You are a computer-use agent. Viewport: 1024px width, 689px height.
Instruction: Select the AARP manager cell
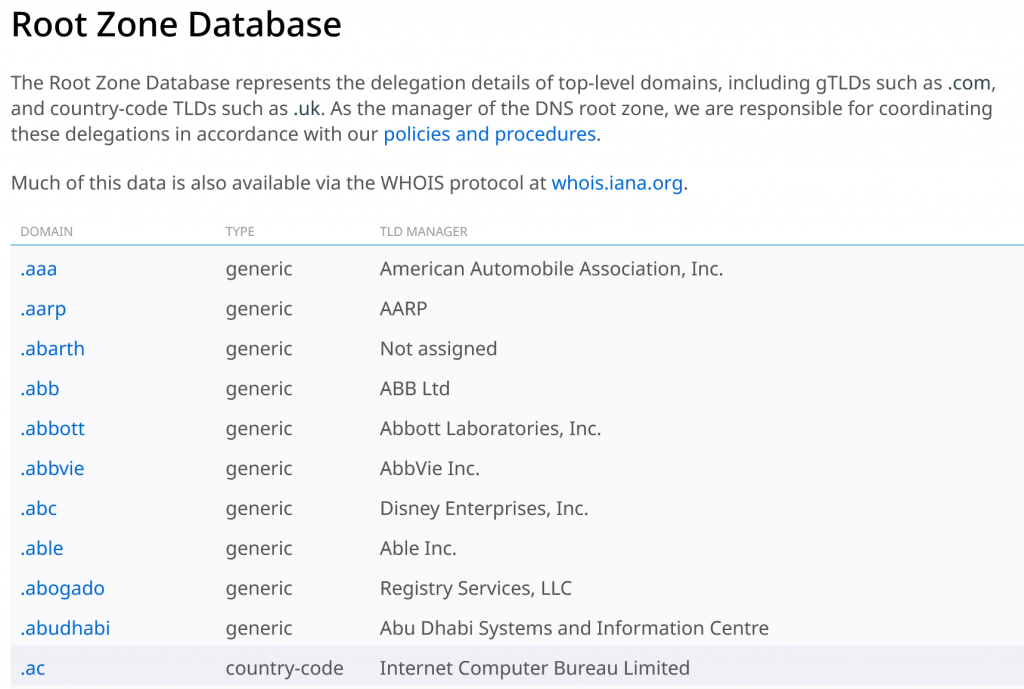[403, 309]
